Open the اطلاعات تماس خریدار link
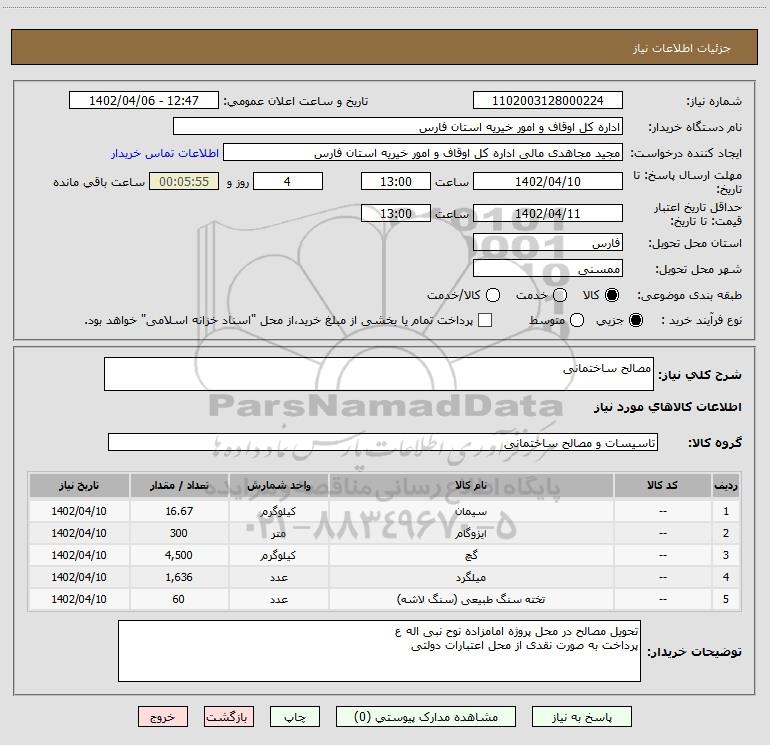770x745 pixels. (x=165, y=153)
